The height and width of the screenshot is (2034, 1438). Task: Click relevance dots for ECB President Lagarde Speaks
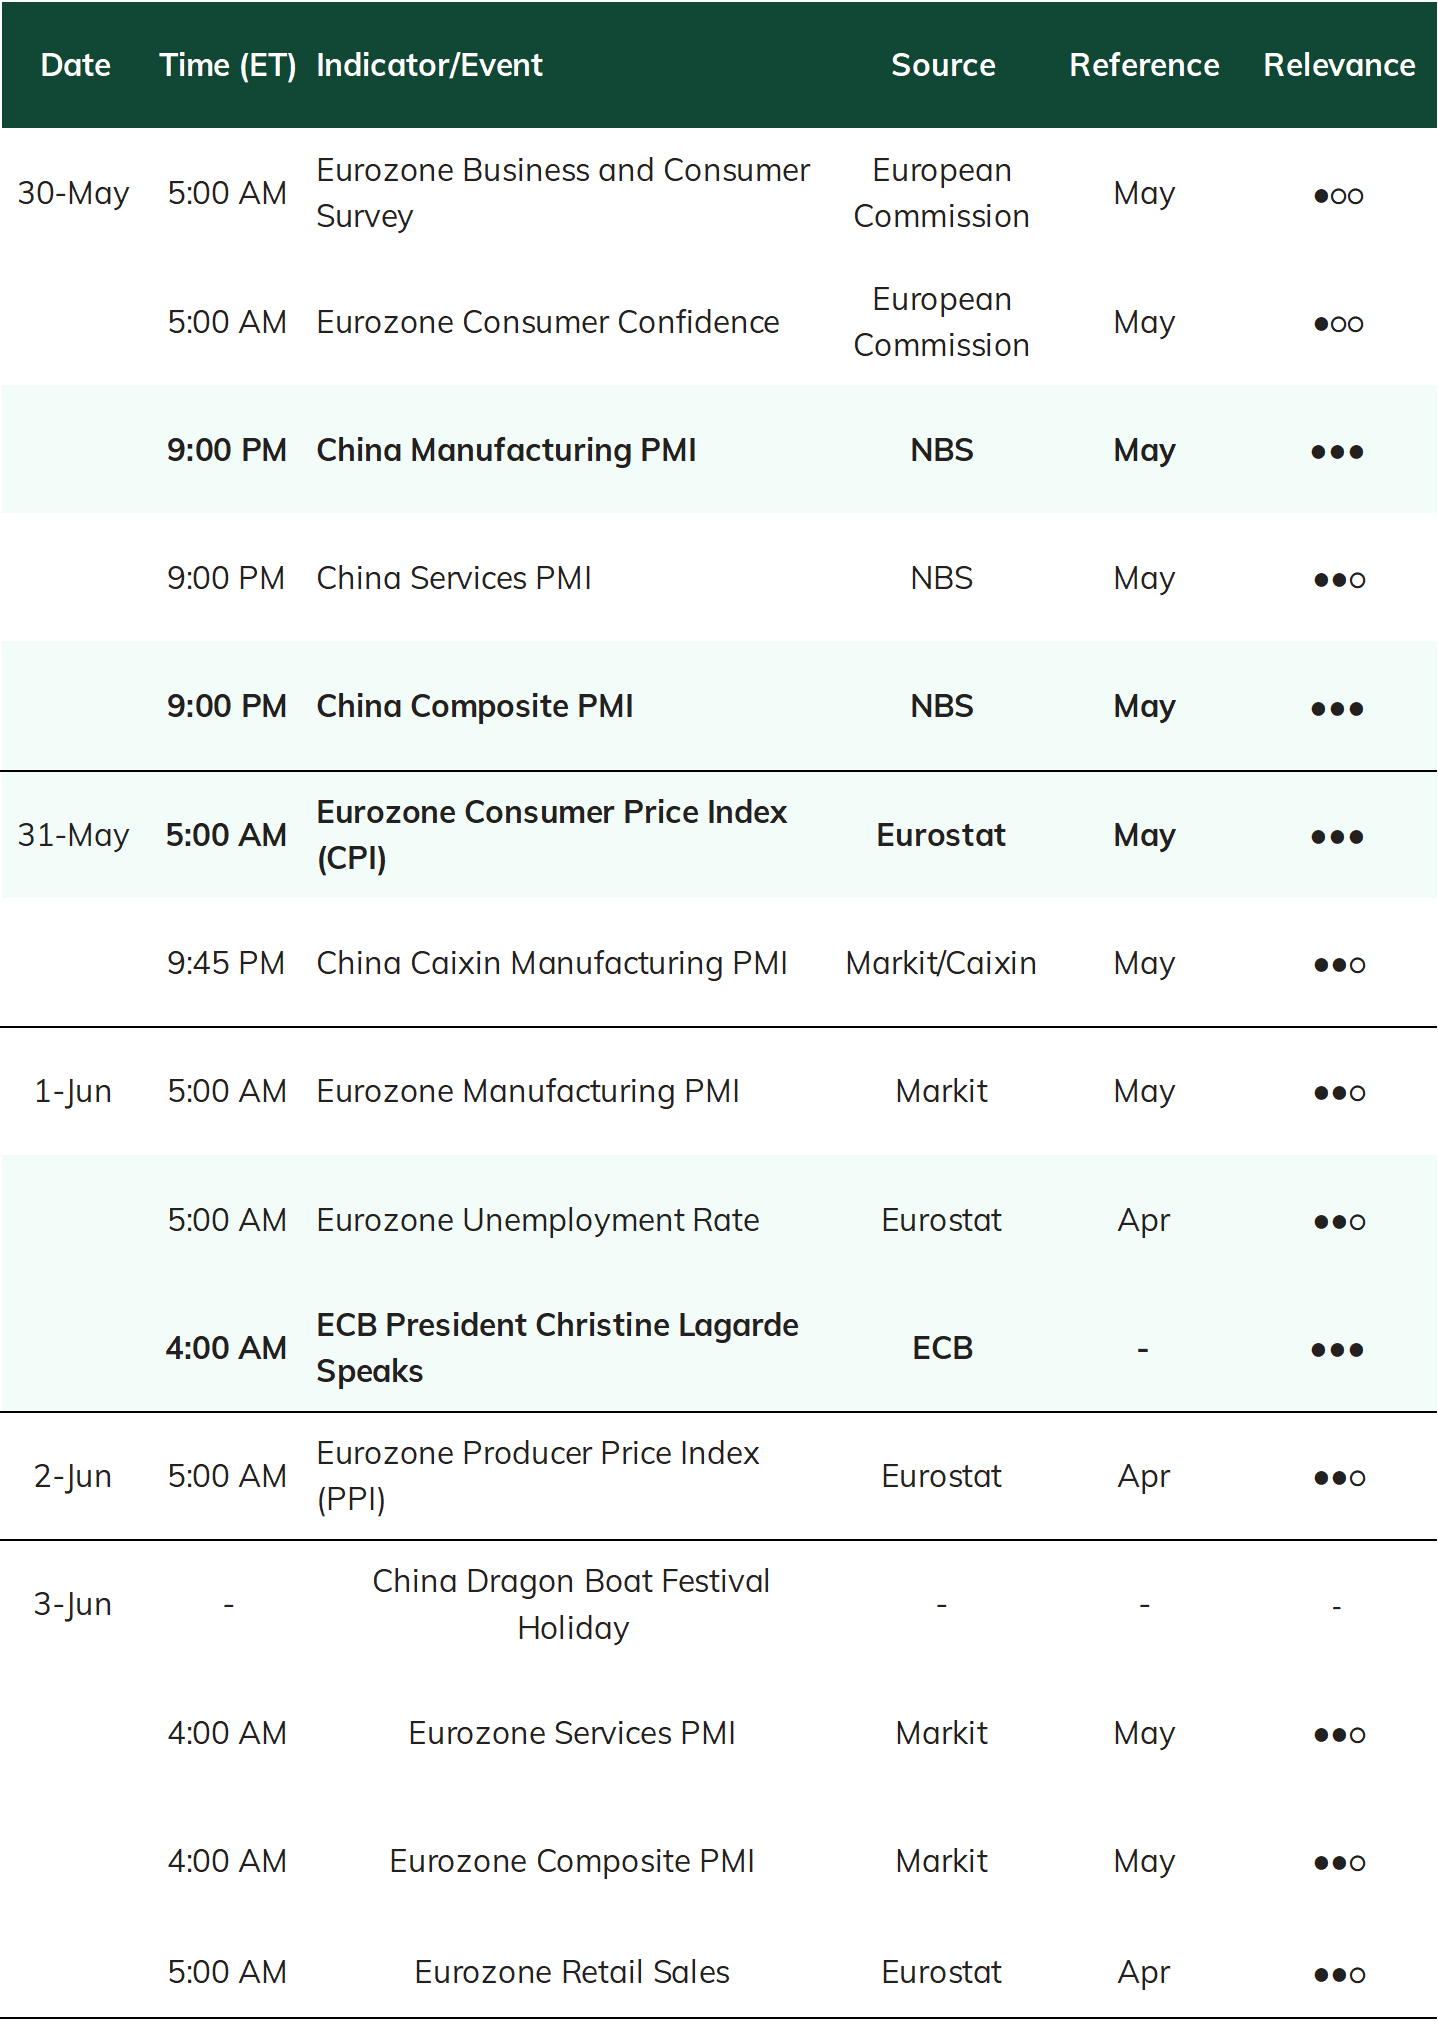pos(1337,1350)
